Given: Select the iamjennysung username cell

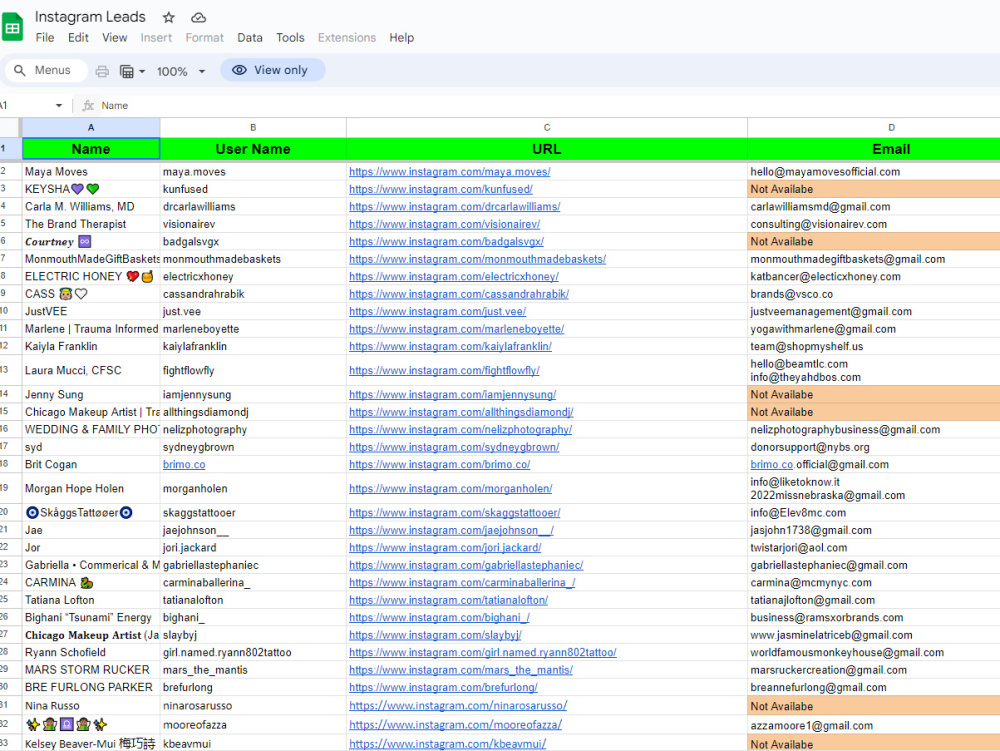Looking at the screenshot, I should [253, 395].
